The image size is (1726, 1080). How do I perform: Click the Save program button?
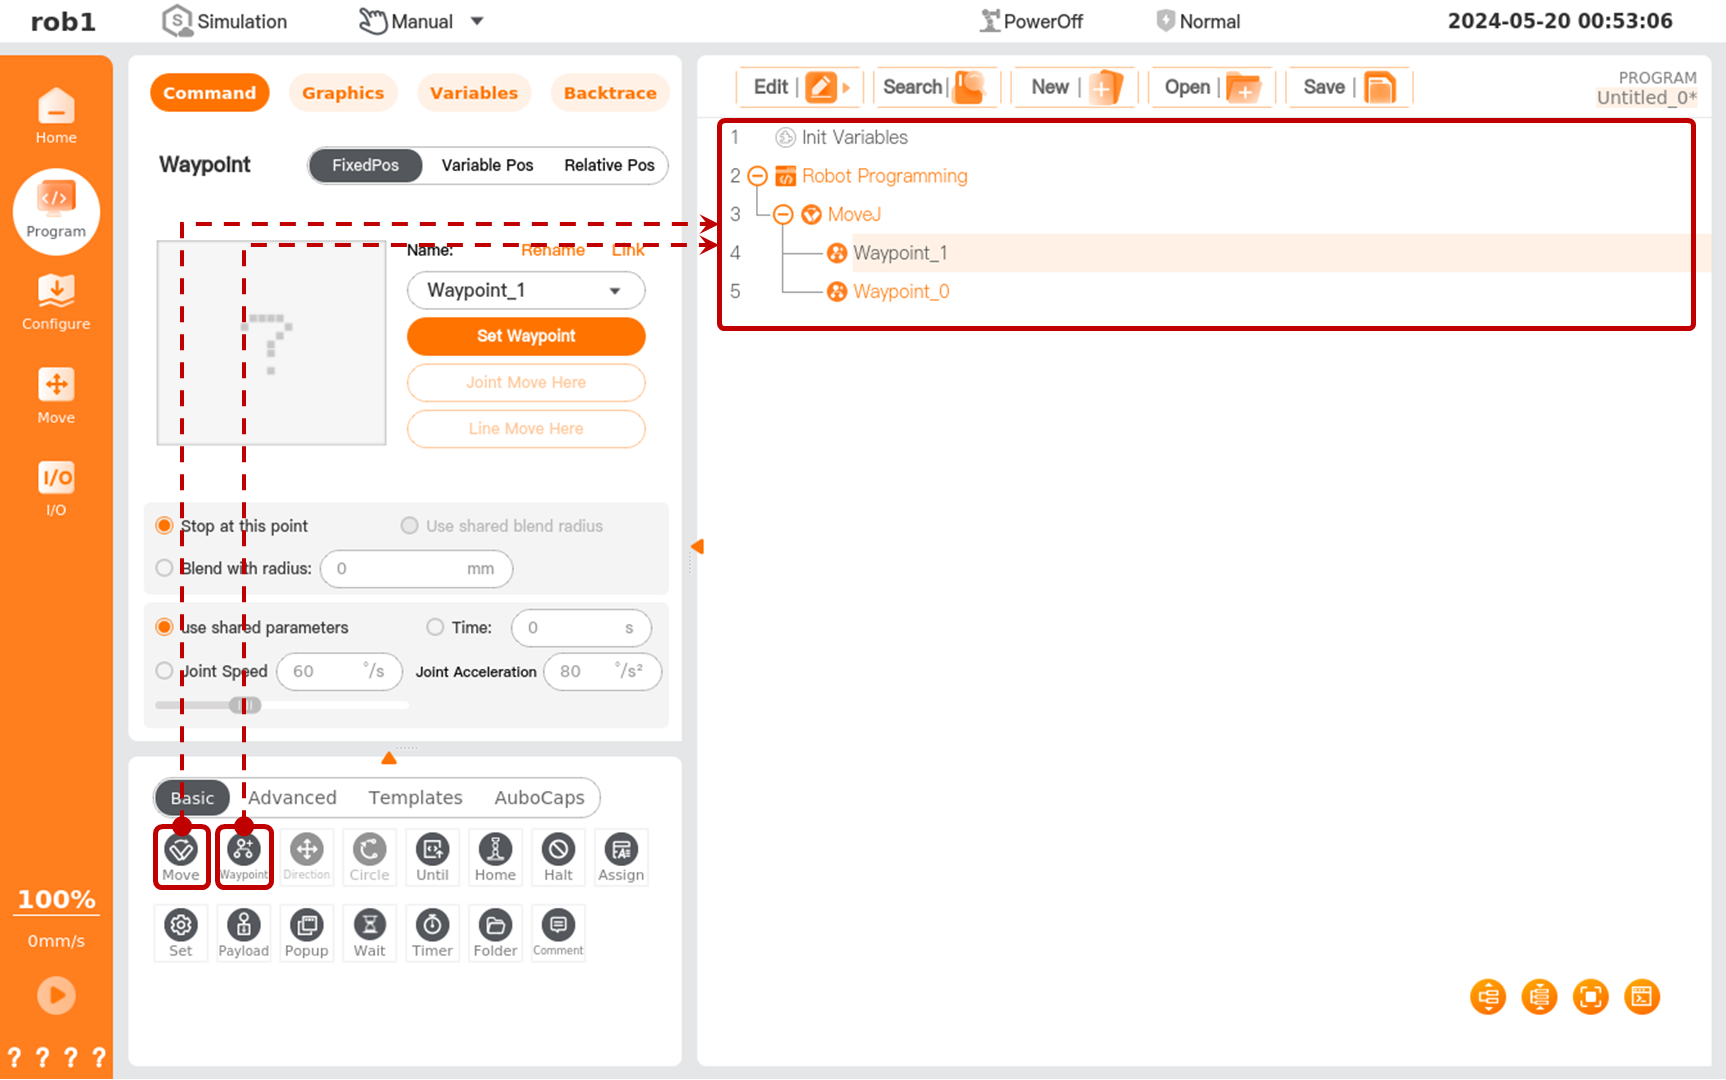[1347, 88]
